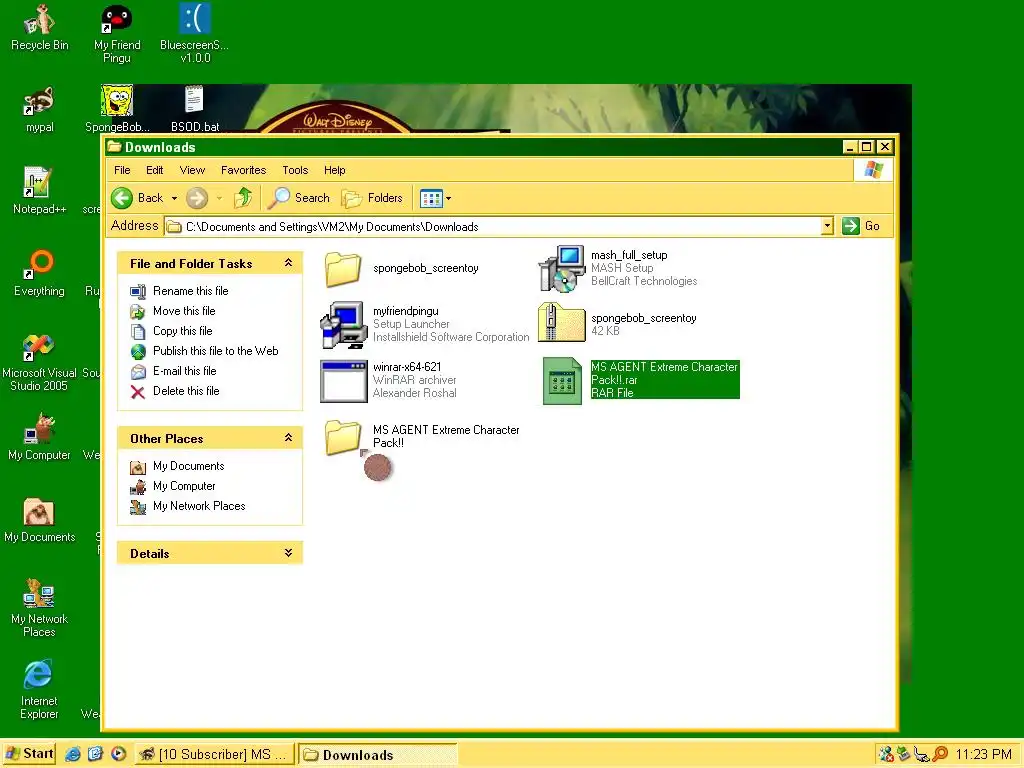Select the Everything search shortcut
Screen dimensions: 1024x768
39,273
